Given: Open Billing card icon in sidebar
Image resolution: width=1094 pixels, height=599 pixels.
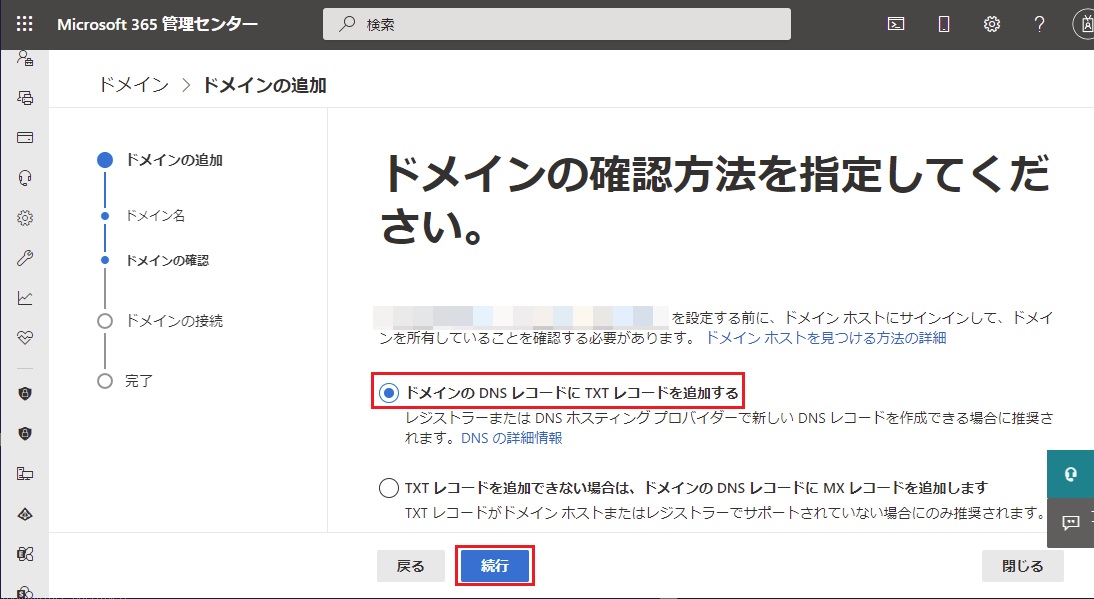Looking at the screenshot, I should [x=25, y=137].
